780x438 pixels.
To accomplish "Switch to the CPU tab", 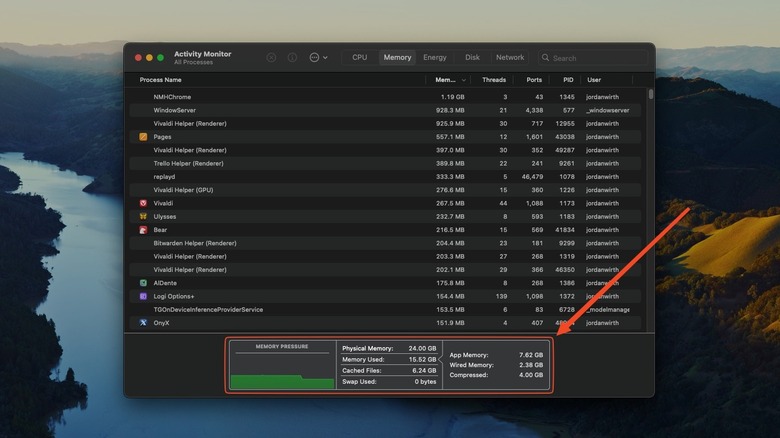I will pos(359,58).
